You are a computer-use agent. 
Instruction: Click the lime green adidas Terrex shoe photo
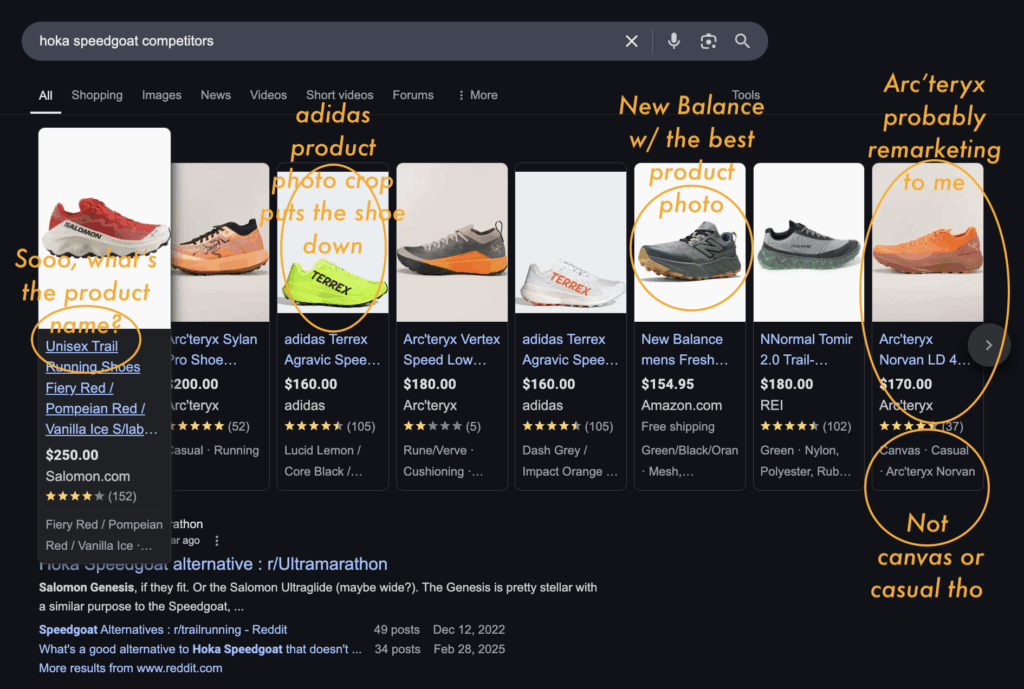[x=333, y=242]
